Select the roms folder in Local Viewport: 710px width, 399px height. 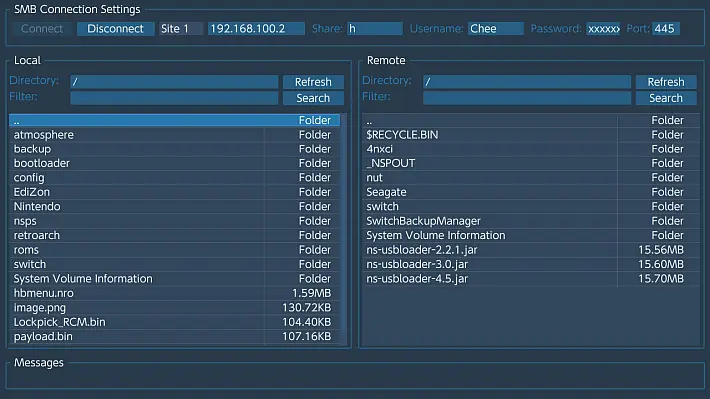tap(174, 250)
